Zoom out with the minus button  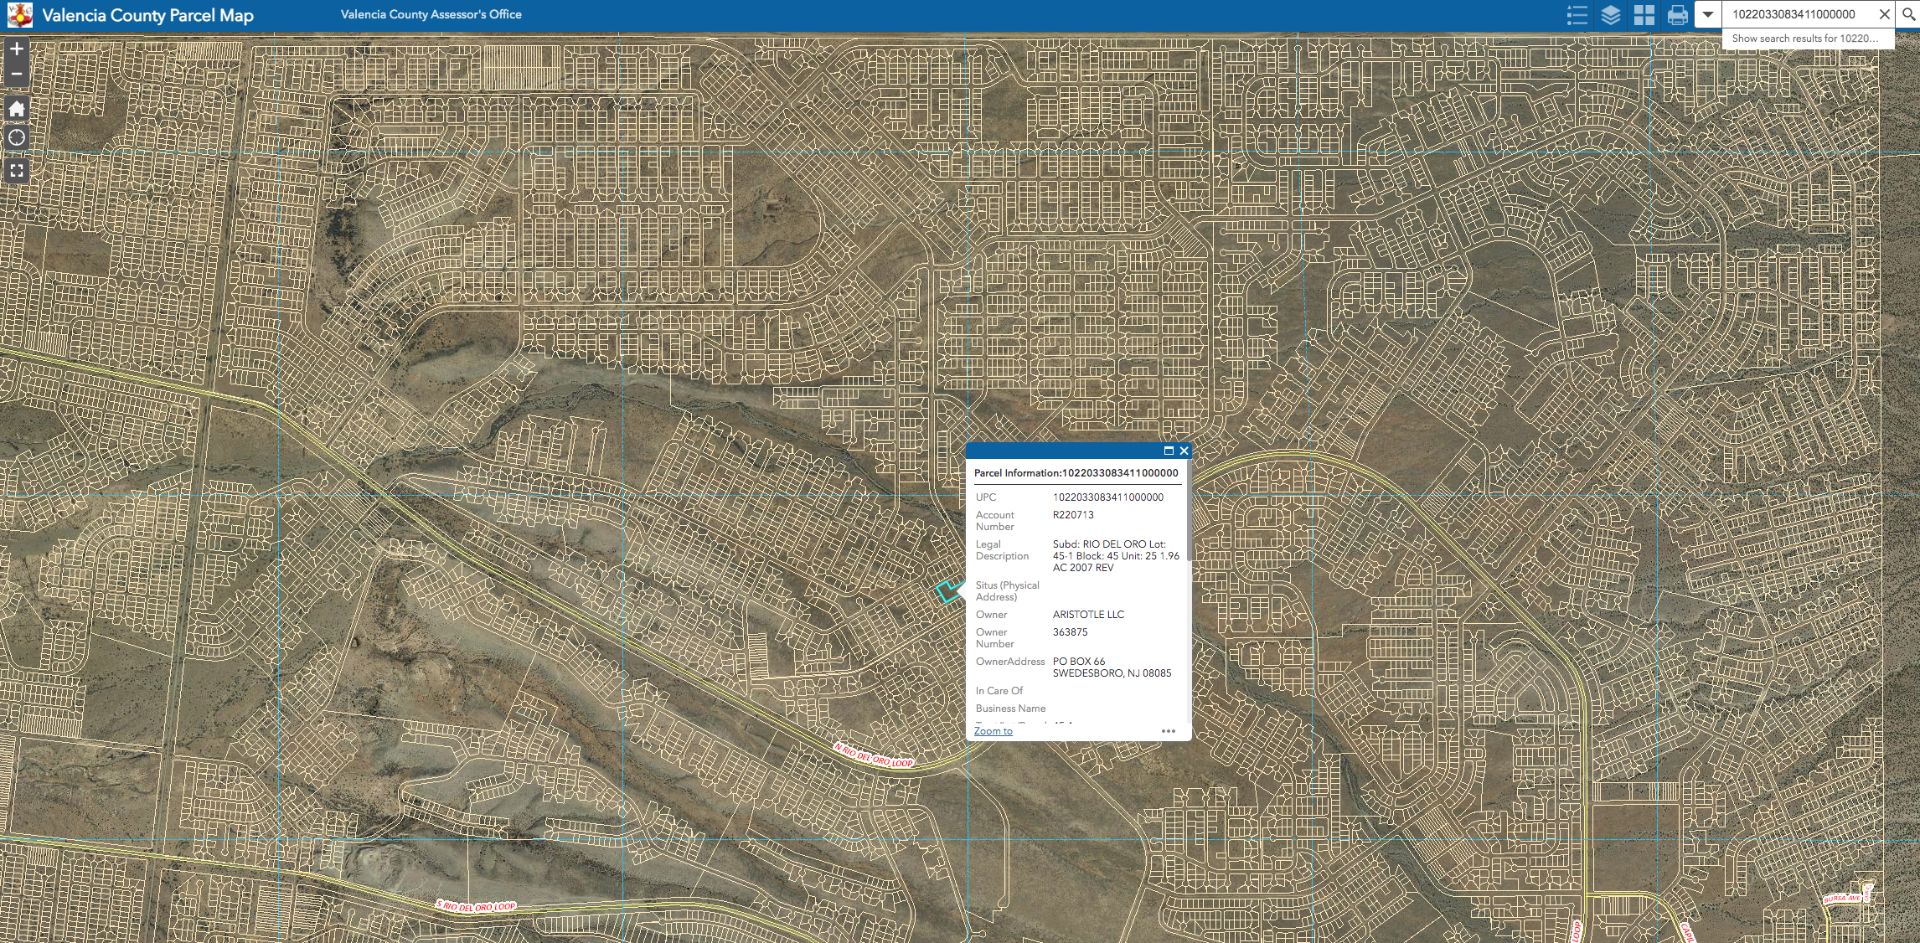[16, 74]
